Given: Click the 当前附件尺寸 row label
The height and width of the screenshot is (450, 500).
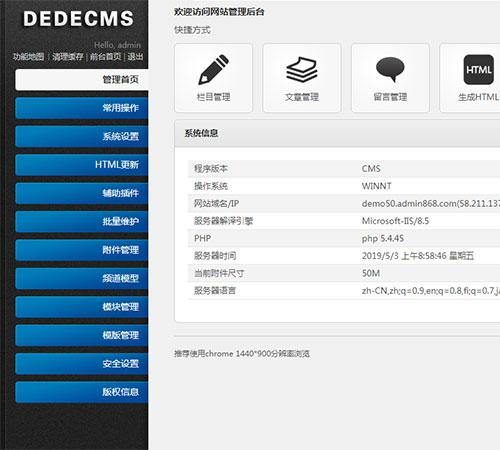Looking at the screenshot, I should 219,273.
